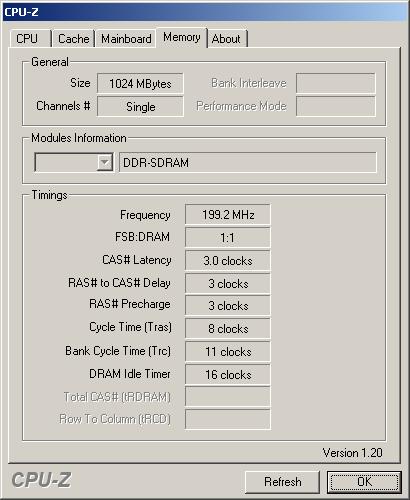
Task: Select the Mainboard tab
Action: pyautogui.click(x=126, y=39)
